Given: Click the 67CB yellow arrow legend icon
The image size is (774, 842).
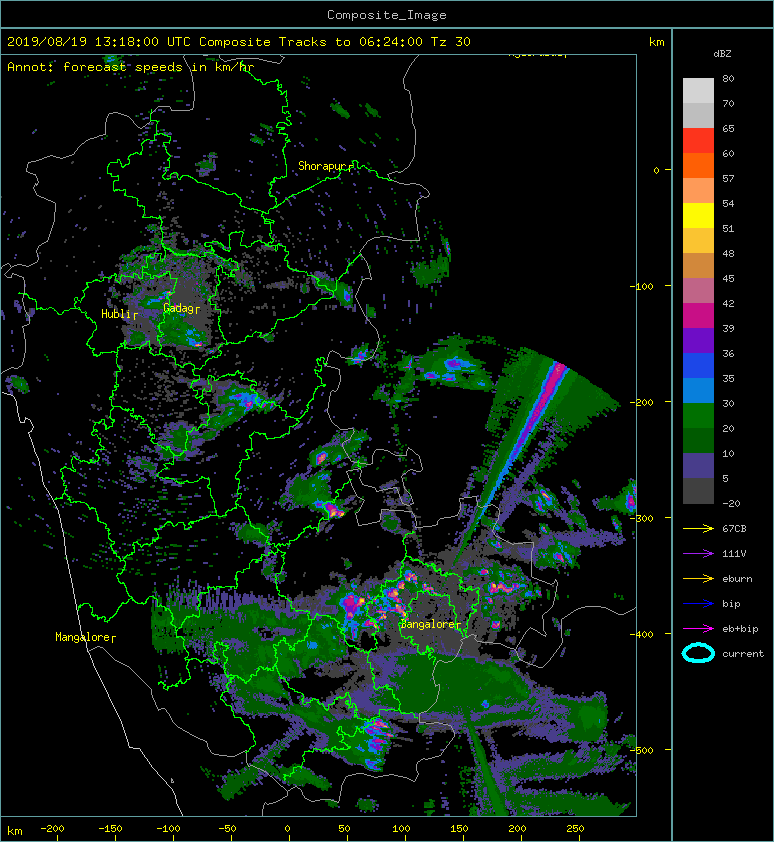Looking at the screenshot, I should [x=698, y=529].
